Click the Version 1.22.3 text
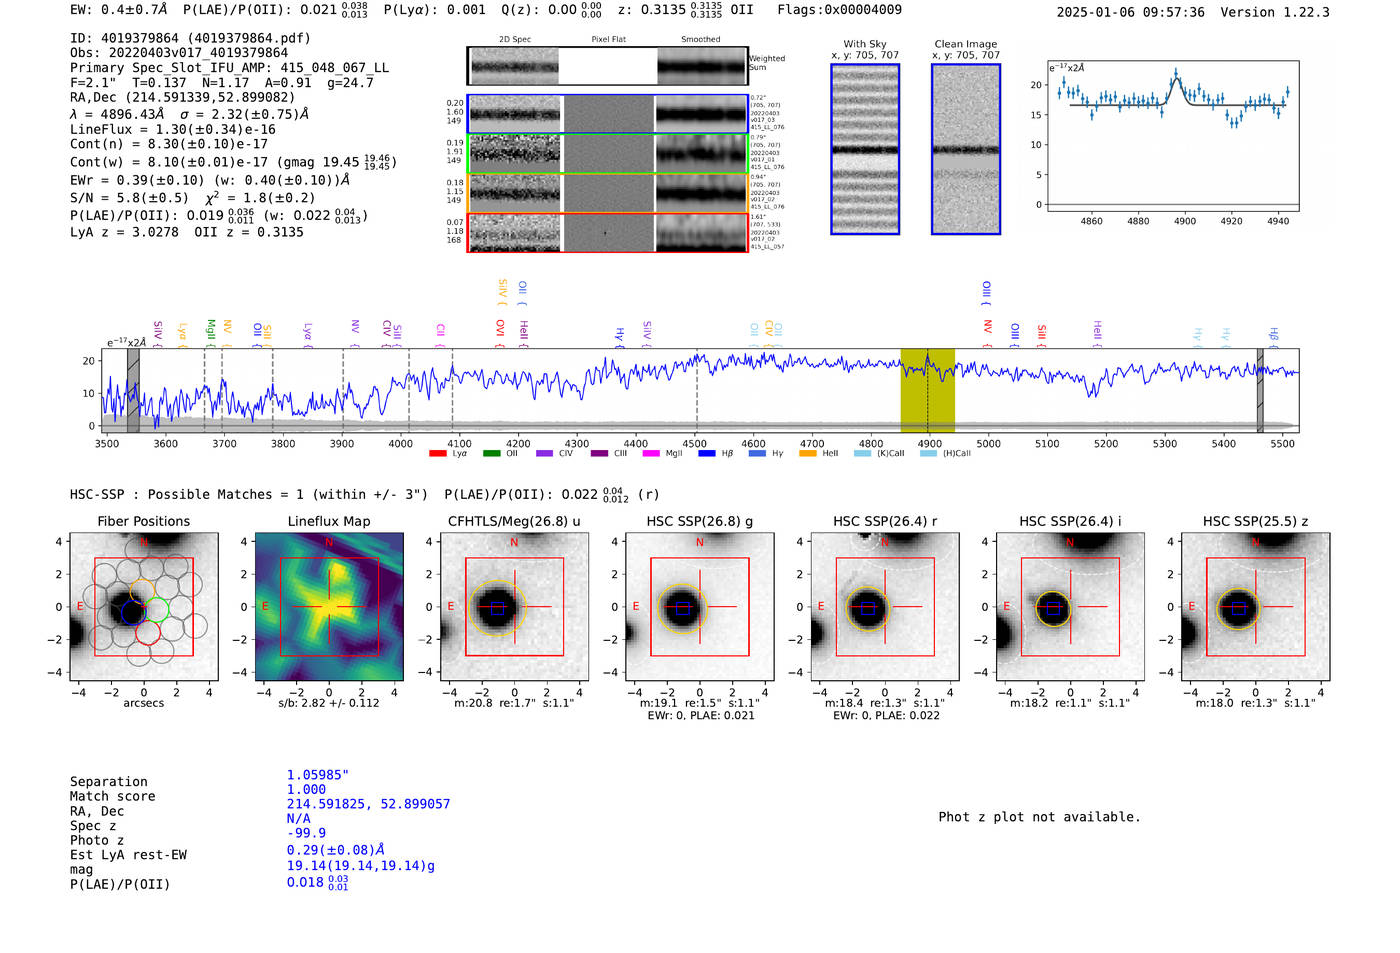 tap(1276, 12)
